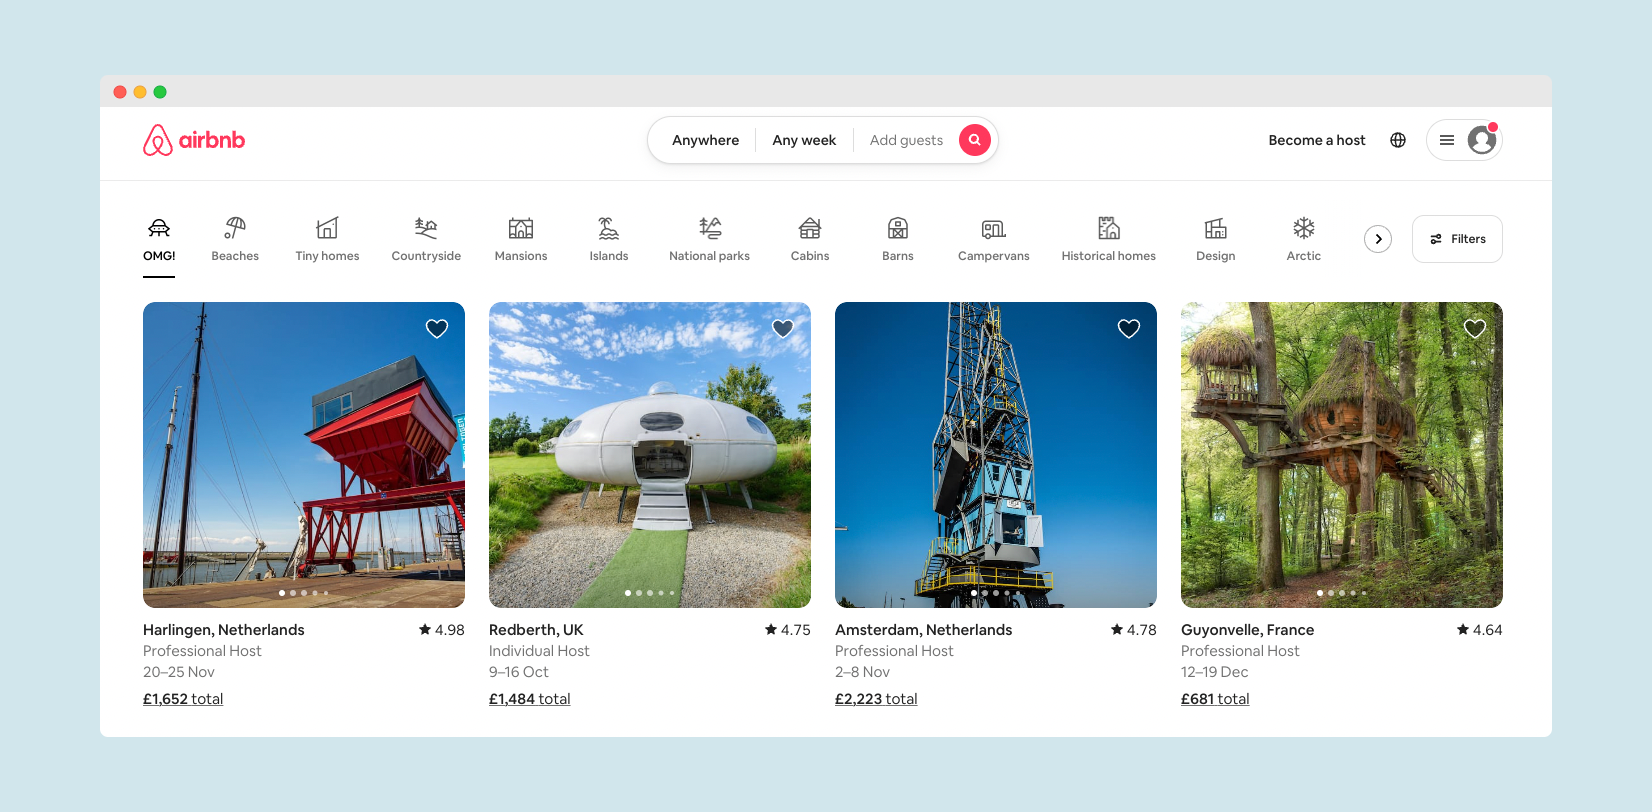Click the 4.75 star rating
The image size is (1652, 812).
(x=788, y=630)
